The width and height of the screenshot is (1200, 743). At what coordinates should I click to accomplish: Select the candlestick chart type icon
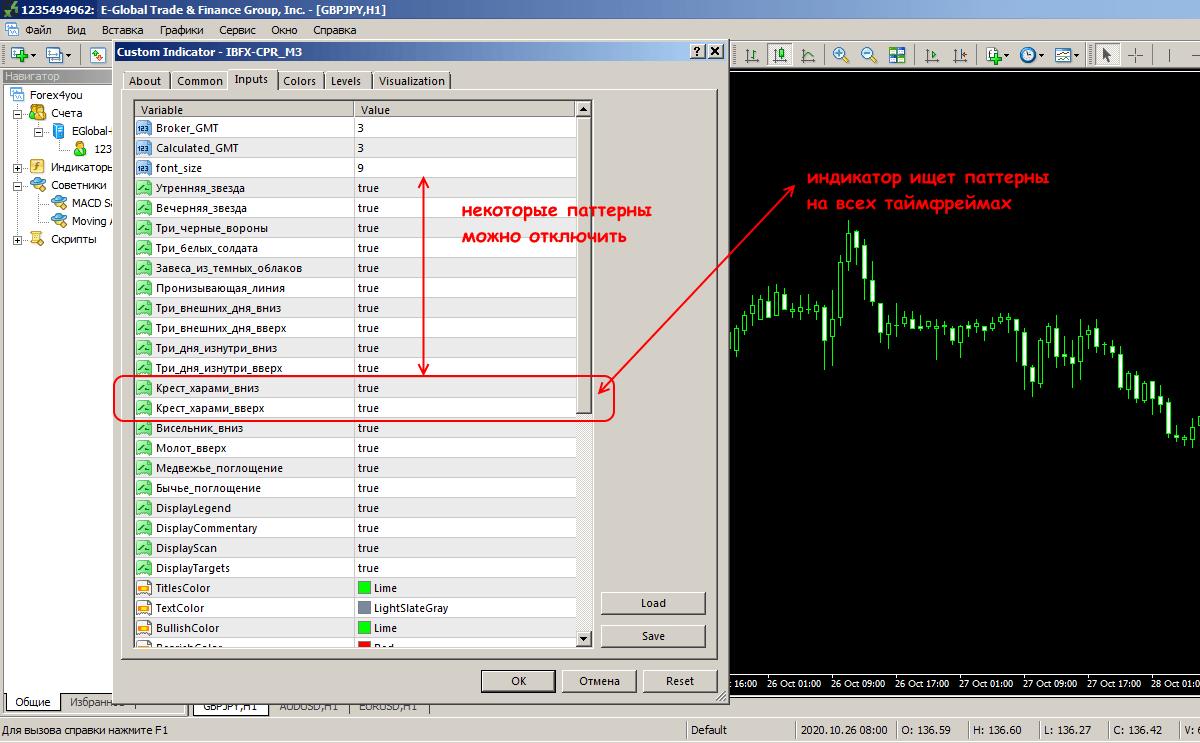[x=778, y=55]
